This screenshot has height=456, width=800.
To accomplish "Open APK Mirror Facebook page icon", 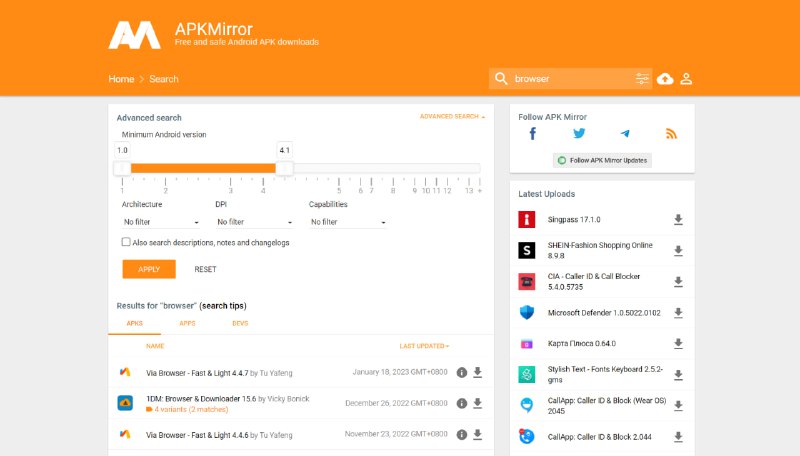I will click(x=533, y=134).
